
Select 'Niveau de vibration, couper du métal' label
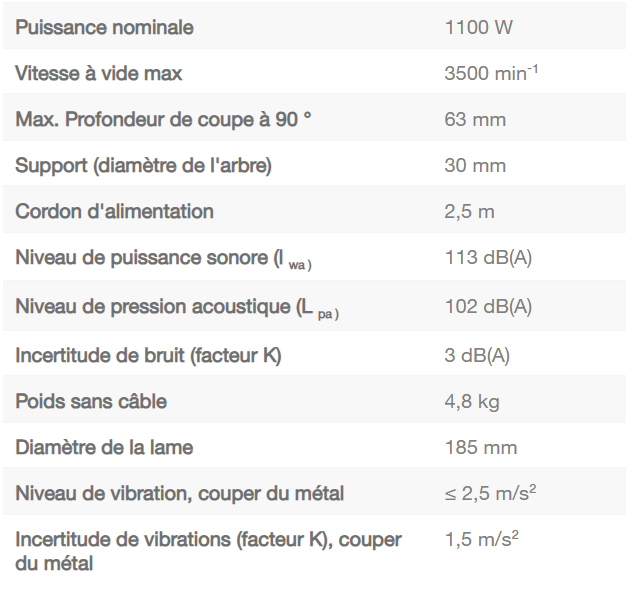pos(179,493)
